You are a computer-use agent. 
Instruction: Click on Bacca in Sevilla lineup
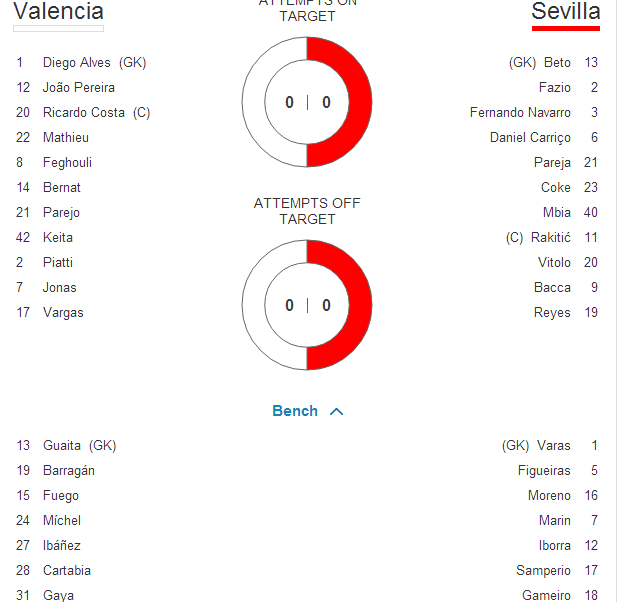[x=552, y=287]
